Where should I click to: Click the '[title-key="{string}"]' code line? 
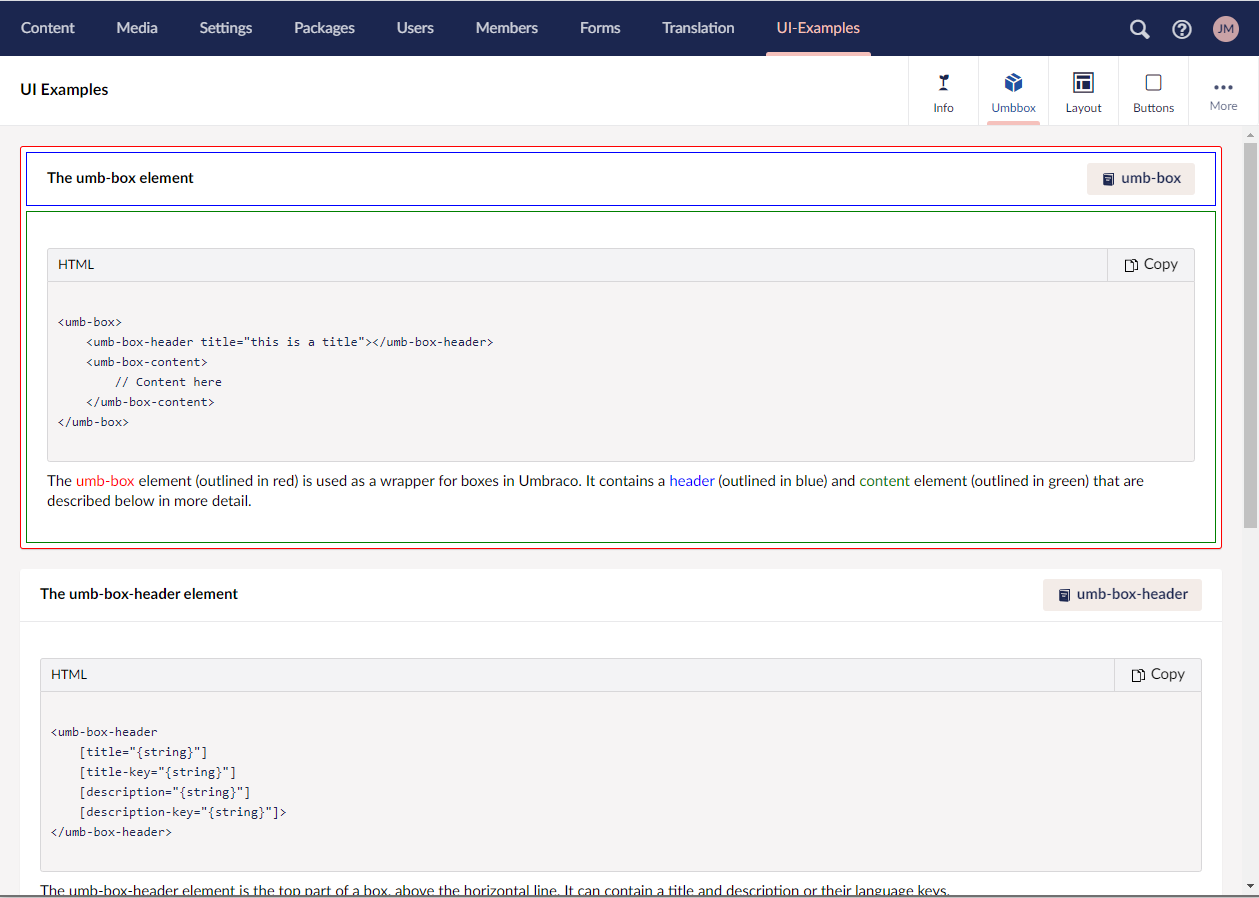[158, 772]
